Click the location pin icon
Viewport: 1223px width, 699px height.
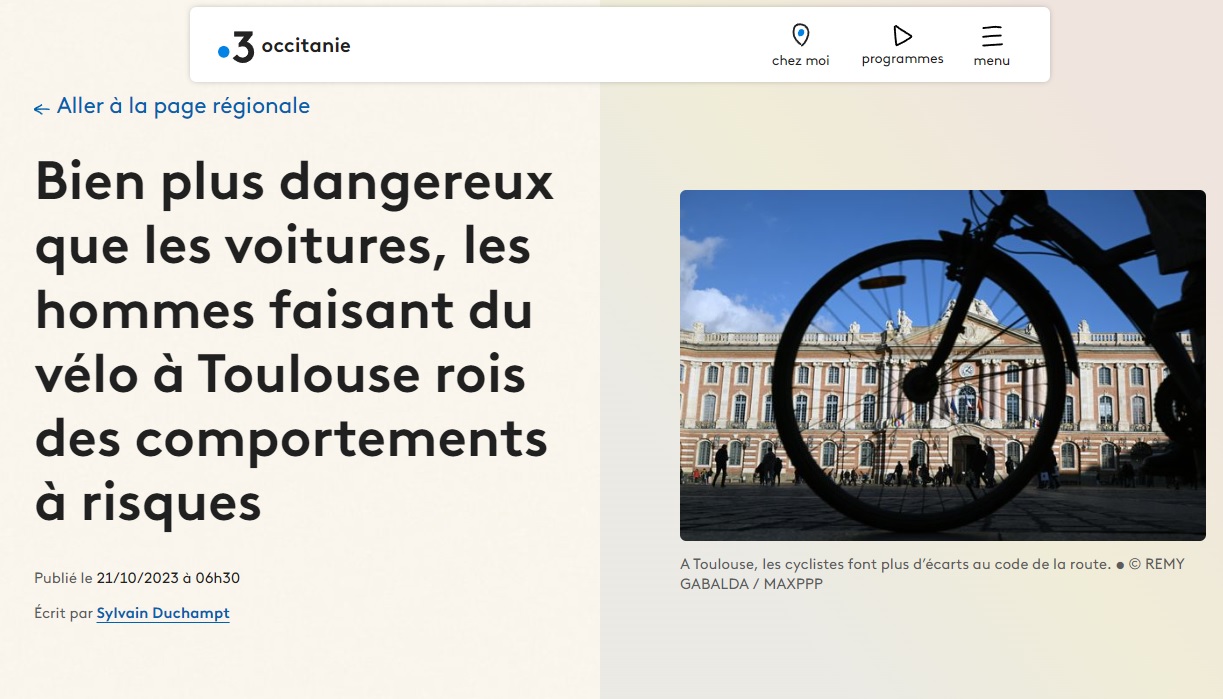[800, 36]
